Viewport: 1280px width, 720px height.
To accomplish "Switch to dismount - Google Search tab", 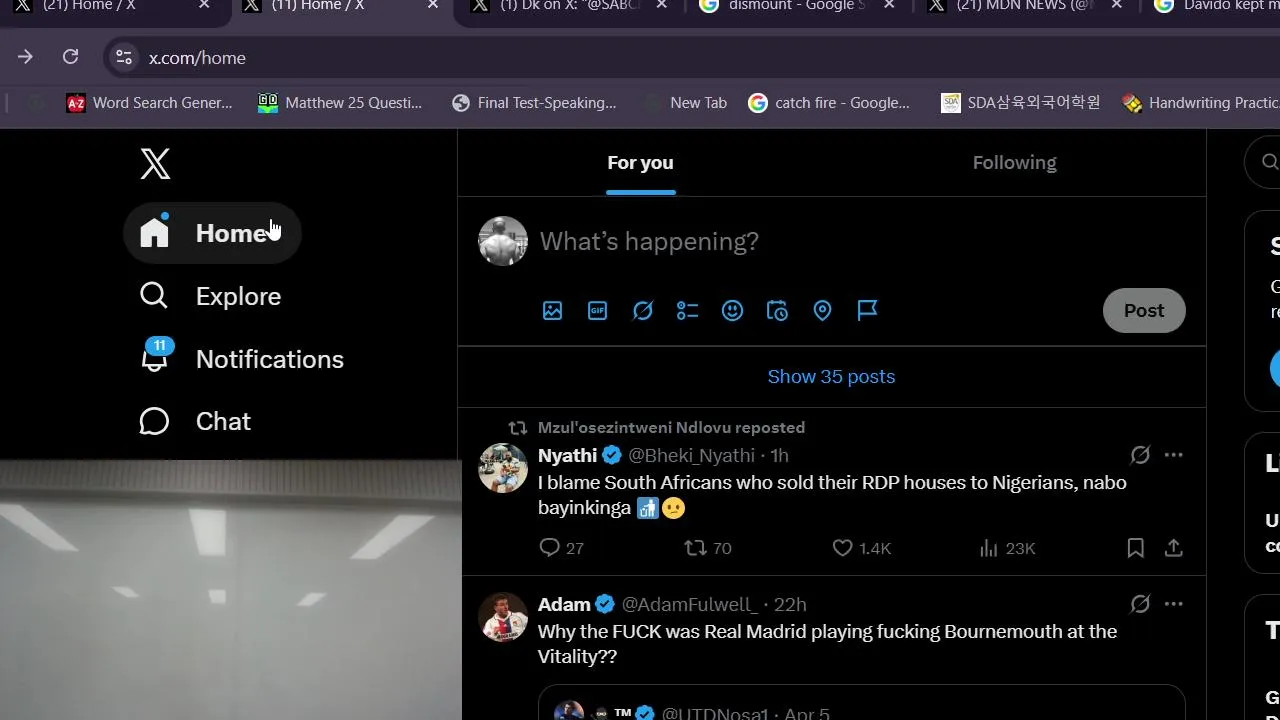I will (796, 6).
